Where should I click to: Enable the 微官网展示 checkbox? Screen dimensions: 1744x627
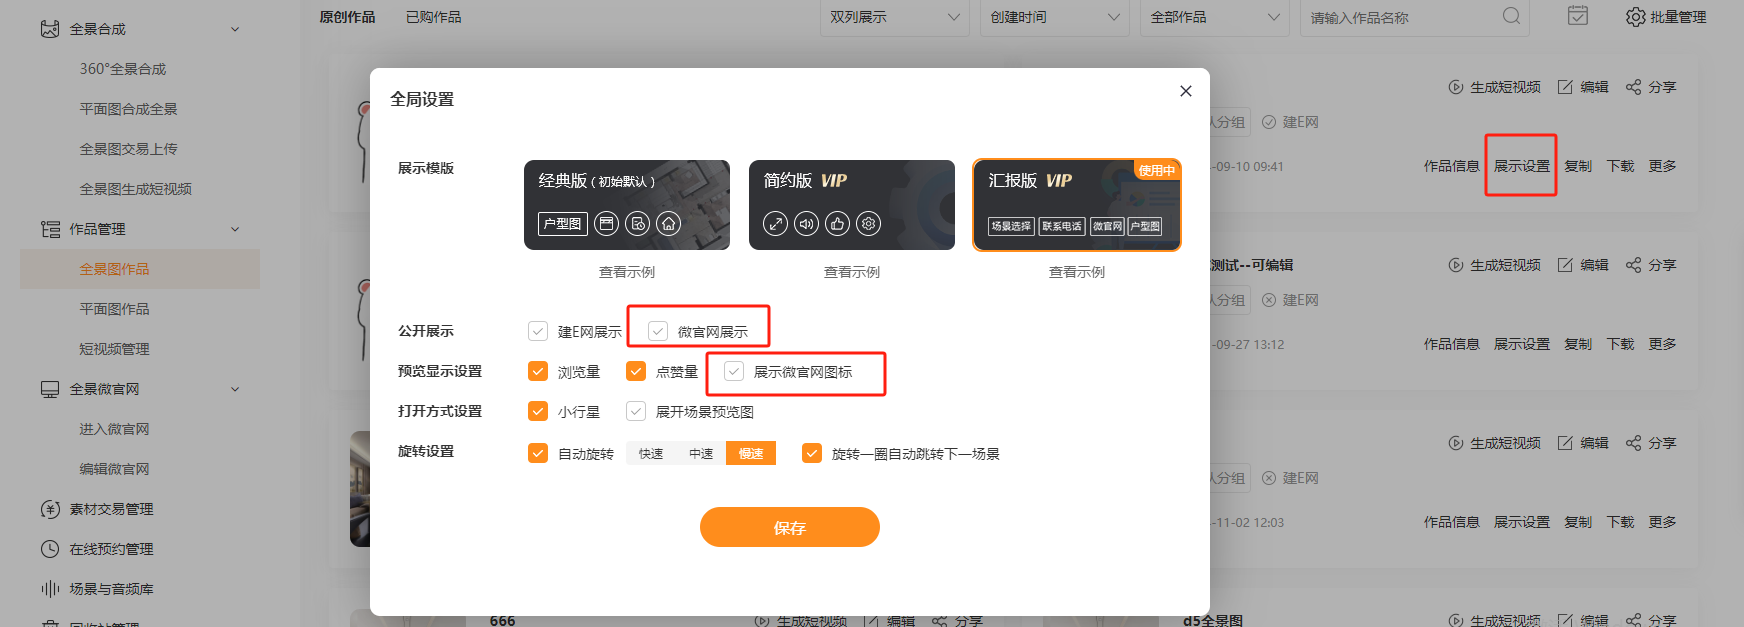click(658, 331)
